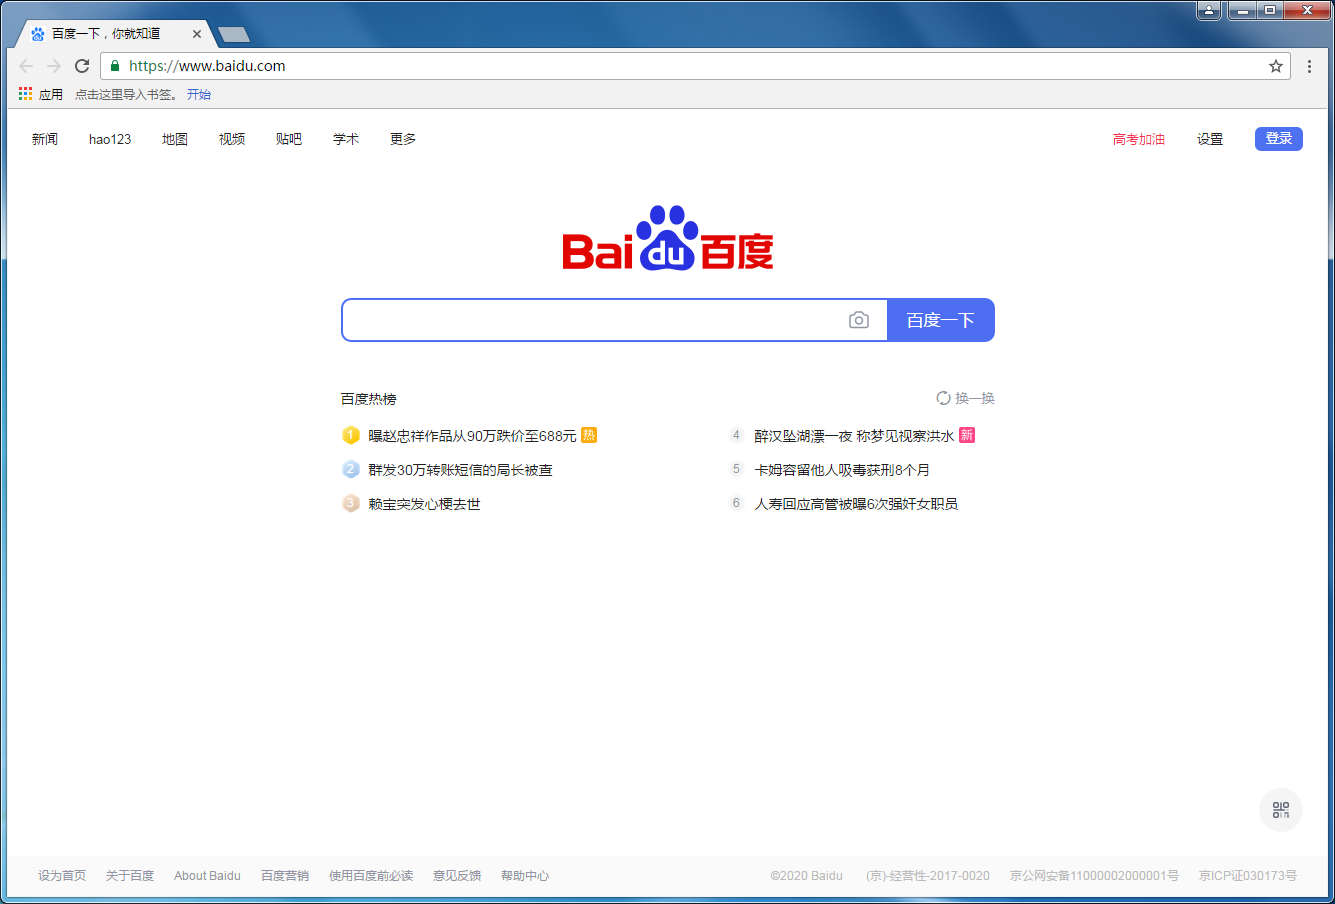The height and width of the screenshot is (904, 1335).
Task: Click the 应用 bookmarks bar item
Action: click(x=51, y=94)
